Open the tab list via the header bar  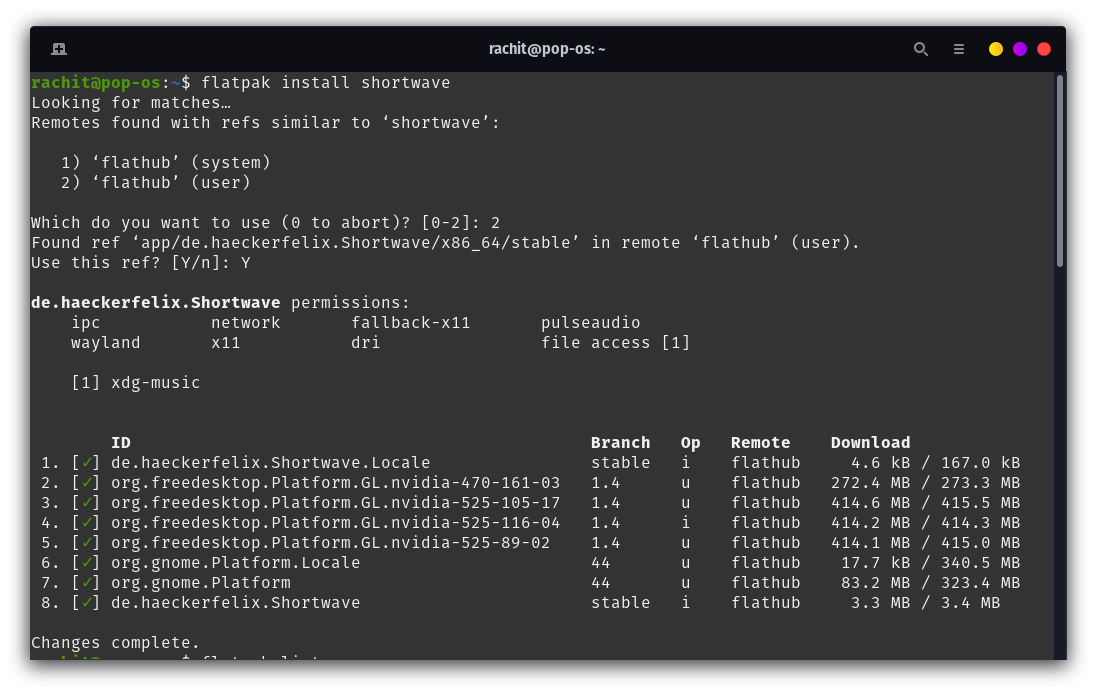point(59,48)
